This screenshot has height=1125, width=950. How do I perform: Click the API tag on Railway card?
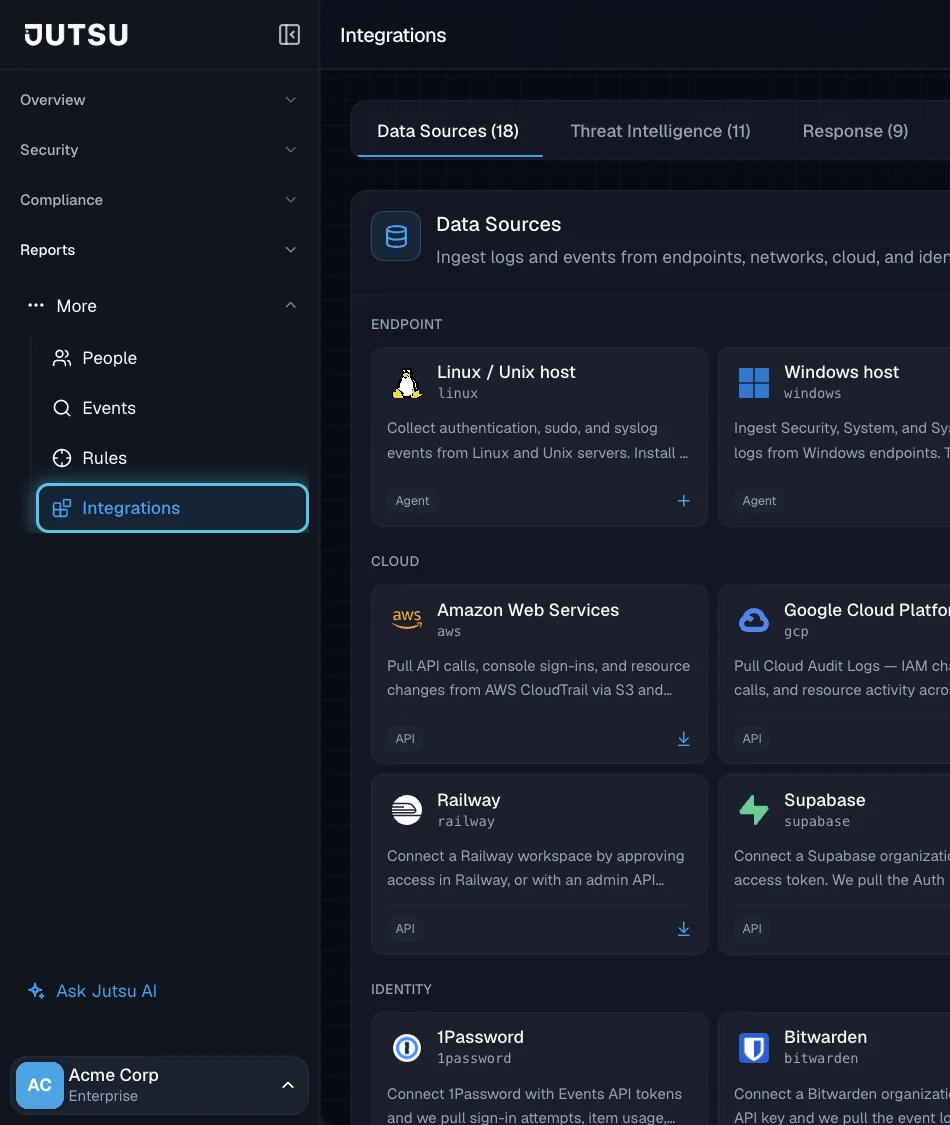pos(405,928)
